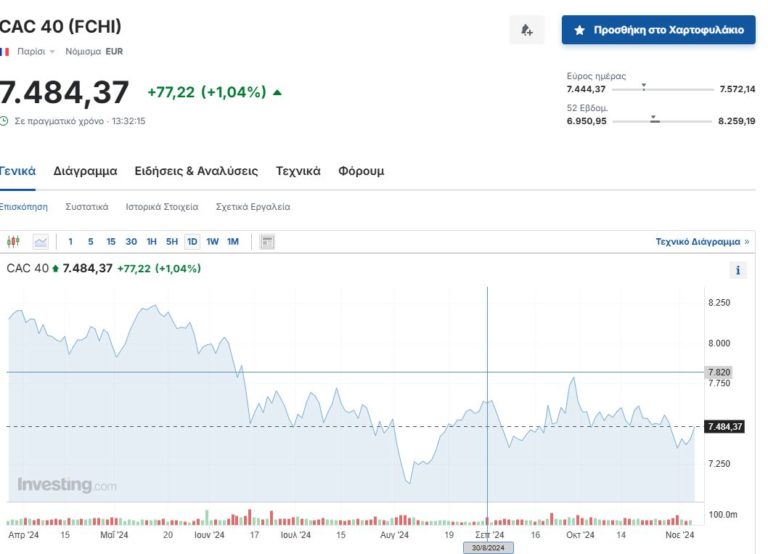Viewport: 768px width, 554px height.
Task: Click the chart info icon
Action: coord(739,270)
